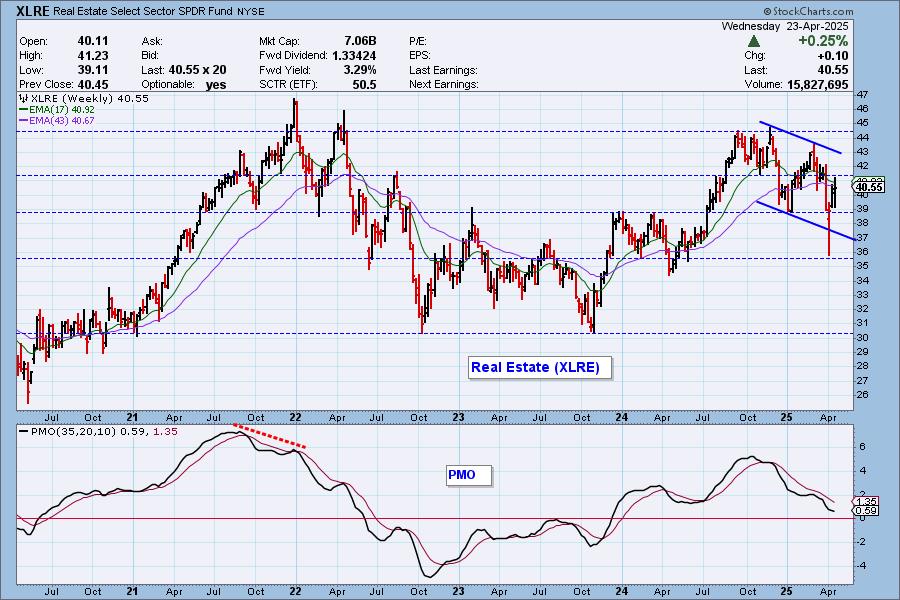Image resolution: width=900 pixels, height=600 pixels.
Task: Select the 40.55 current price tag on price axis
Action: pyautogui.click(x=868, y=187)
